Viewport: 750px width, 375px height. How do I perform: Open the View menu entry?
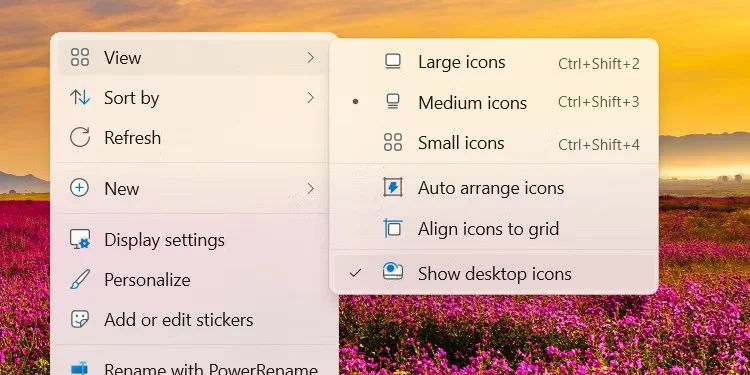pyautogui.click(x=195, y=57)
